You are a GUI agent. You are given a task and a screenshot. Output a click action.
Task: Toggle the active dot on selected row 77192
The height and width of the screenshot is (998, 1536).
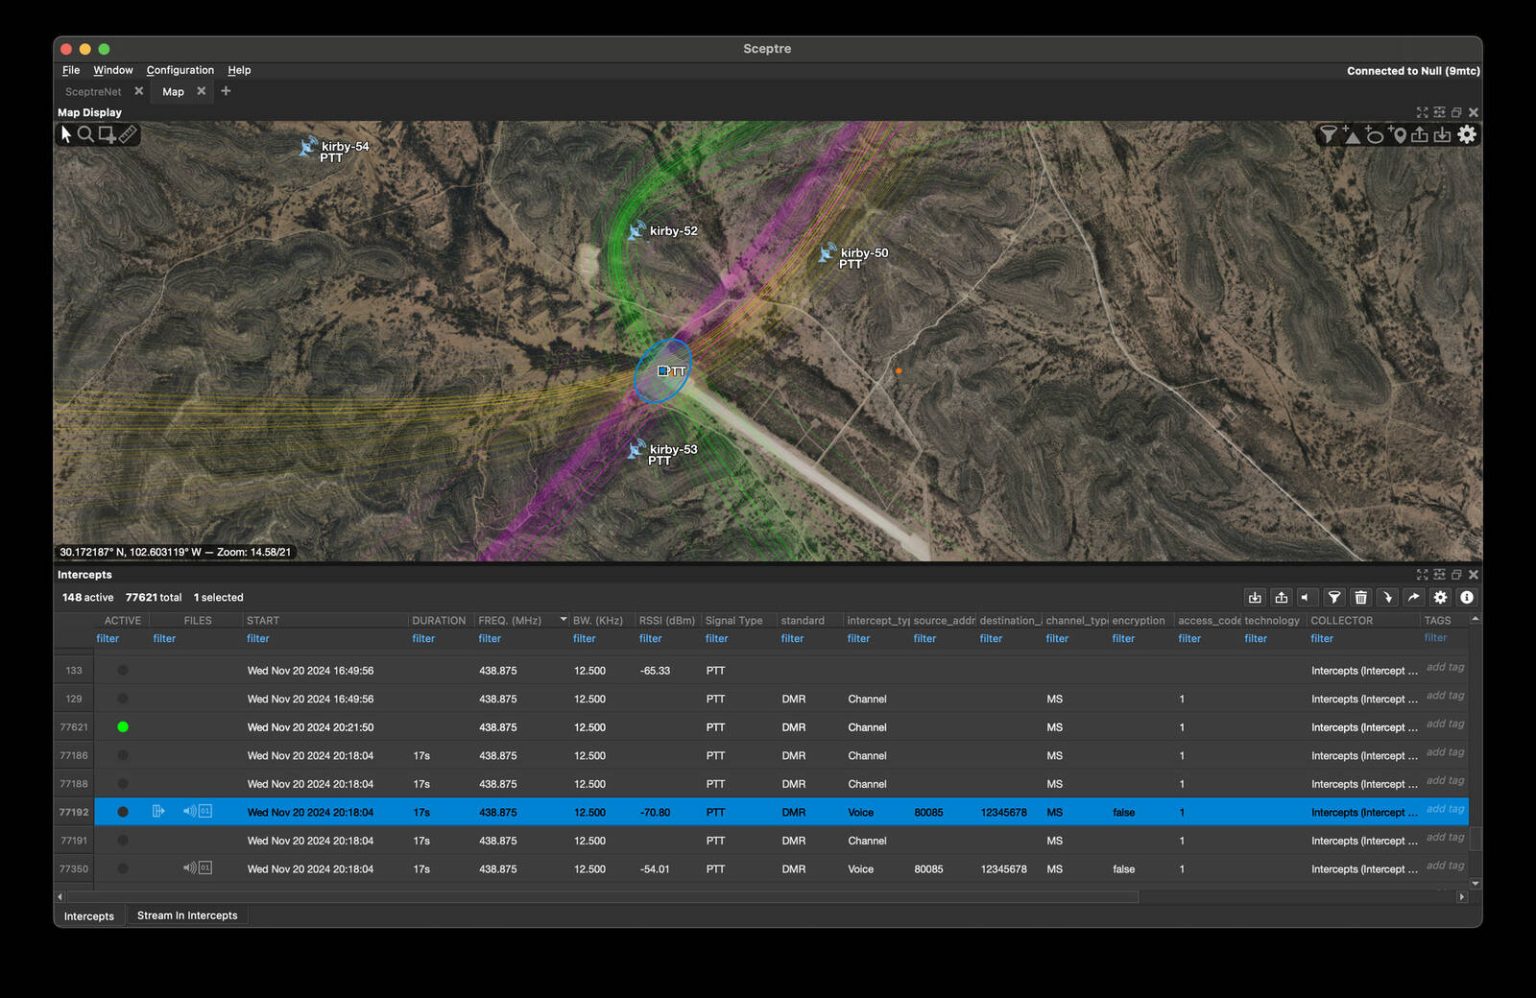(x=123, y=812)
